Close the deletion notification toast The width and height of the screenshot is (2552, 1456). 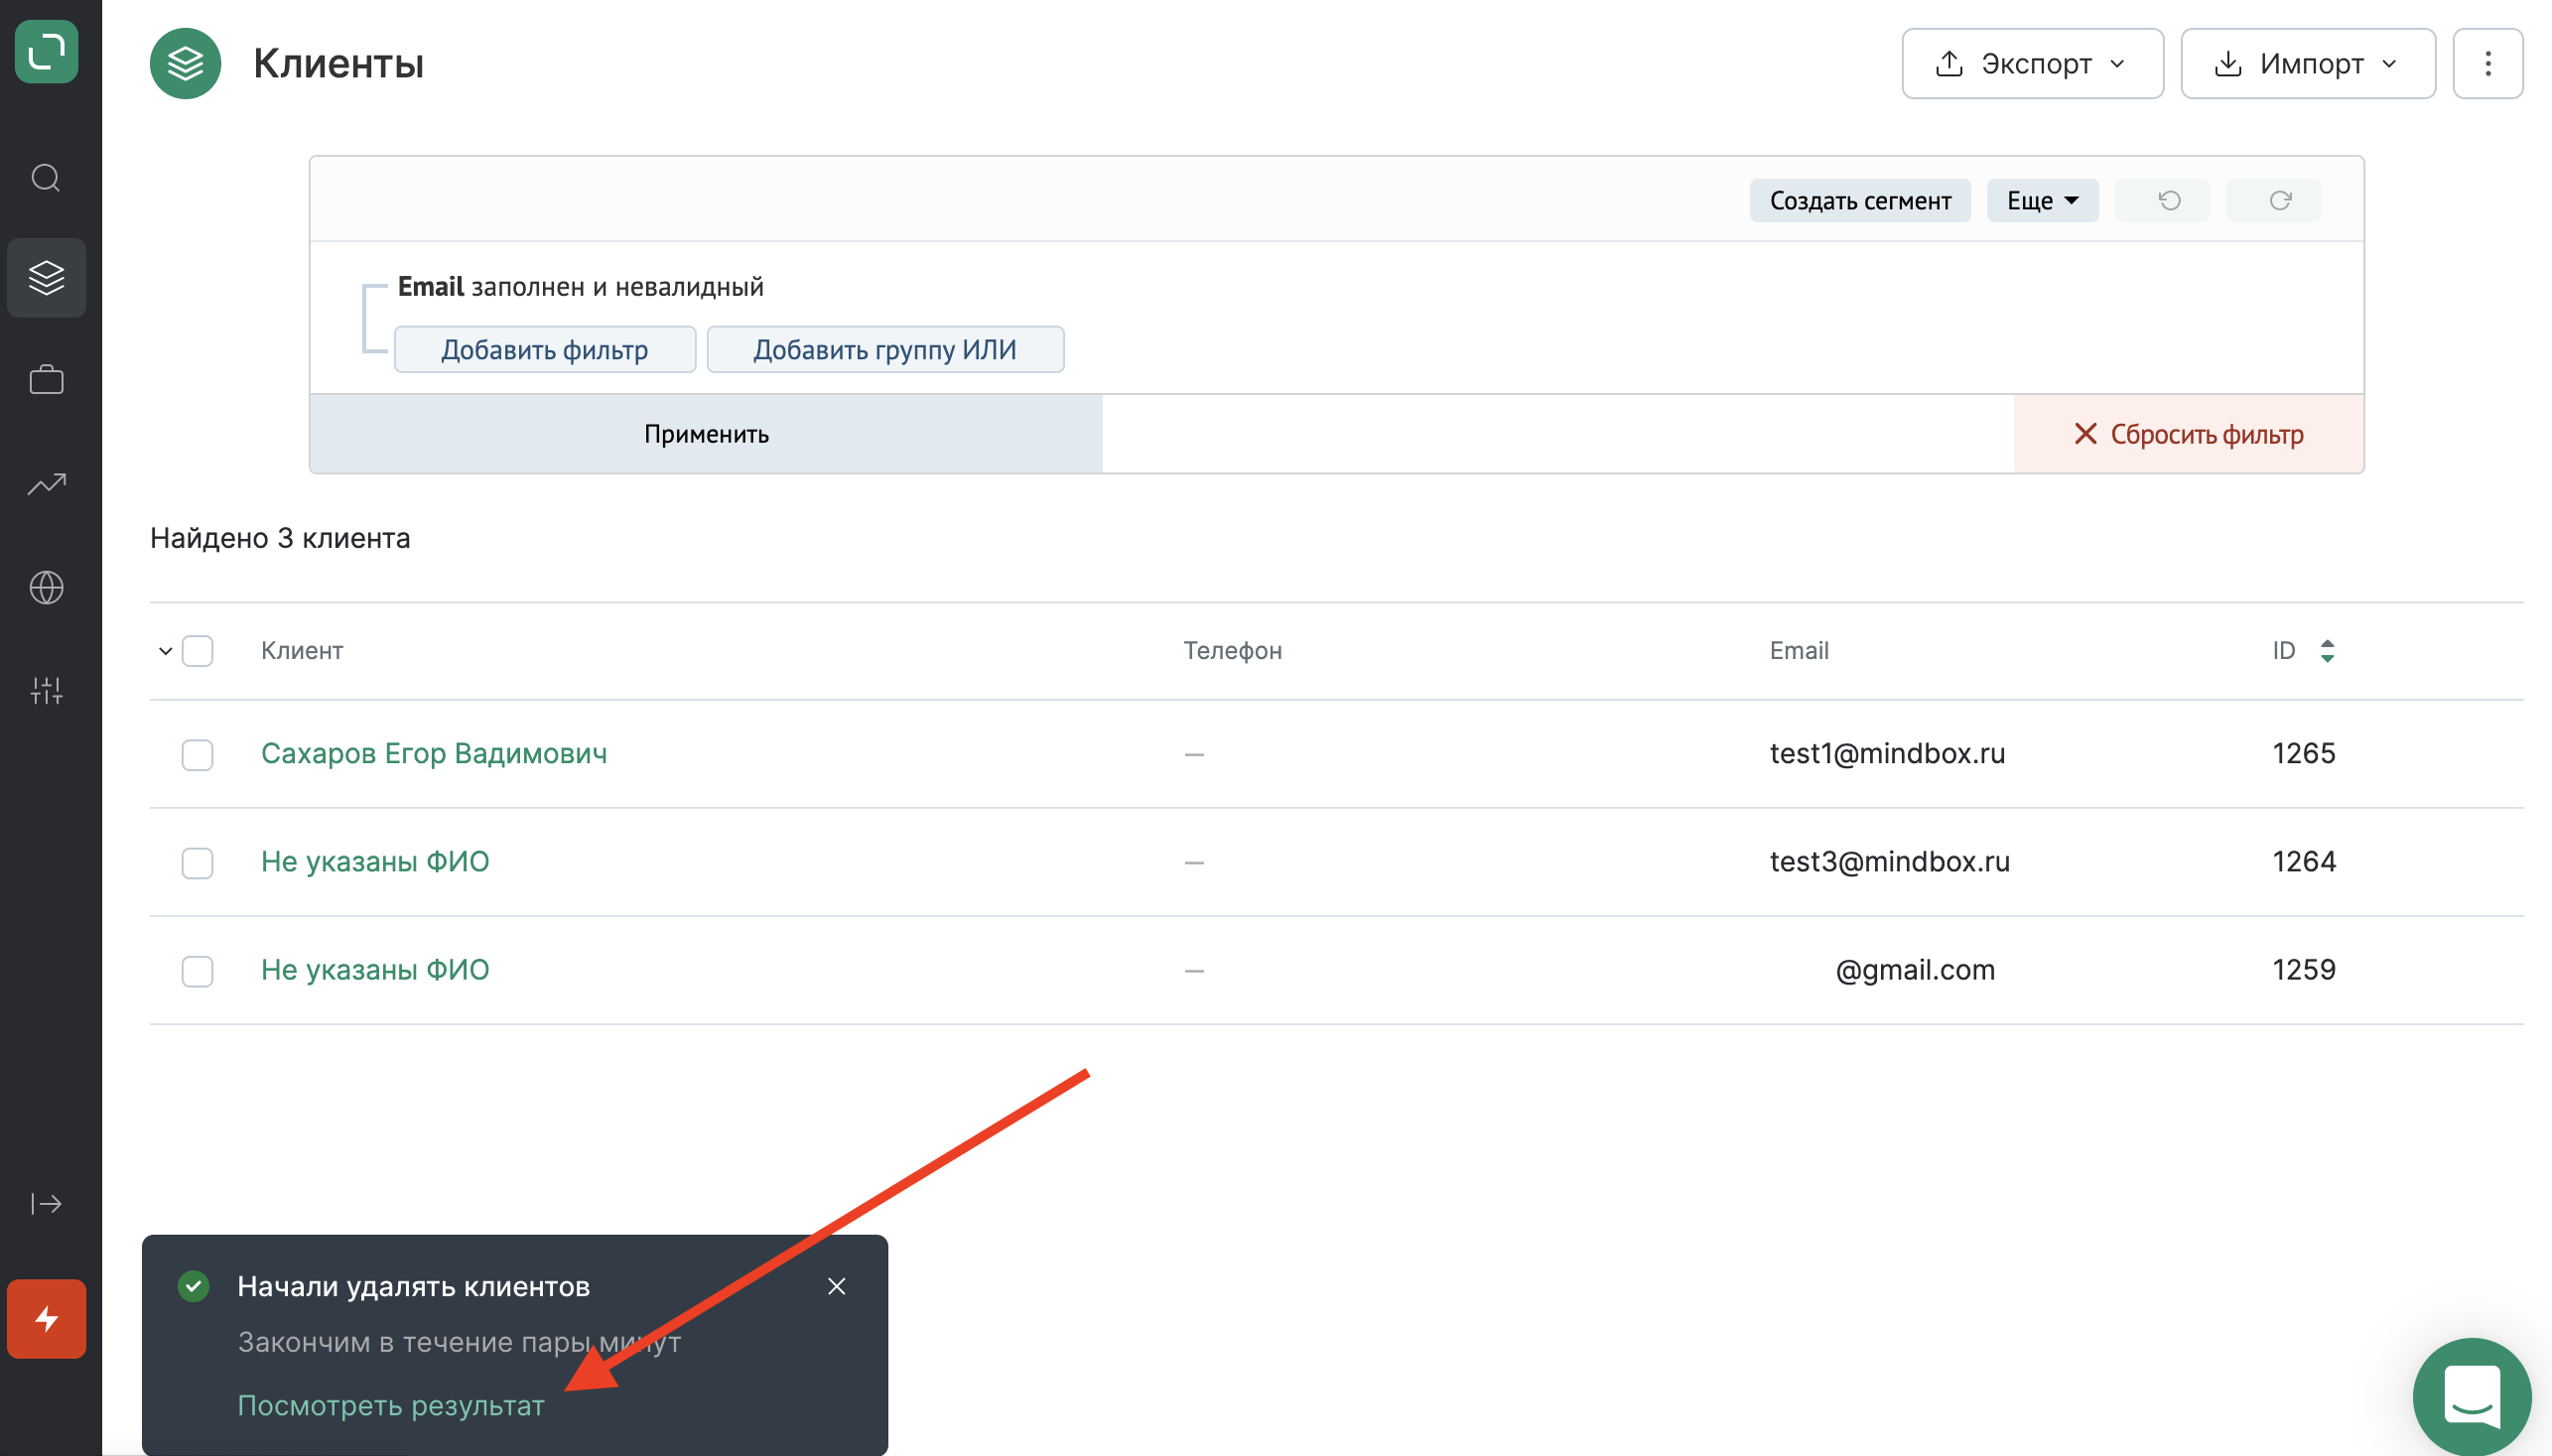pyautogui.click(x=837, y=1286)
